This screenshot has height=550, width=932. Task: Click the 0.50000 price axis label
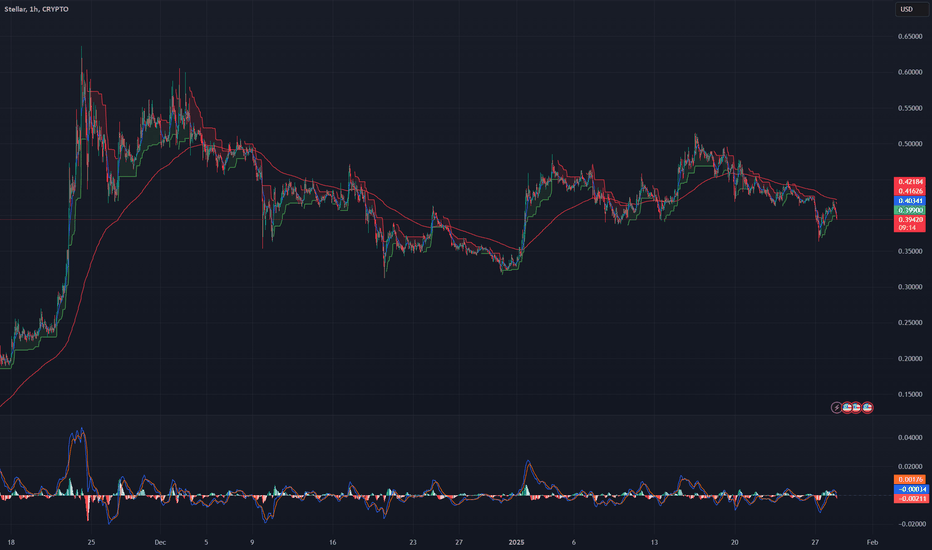click(910, 144)
